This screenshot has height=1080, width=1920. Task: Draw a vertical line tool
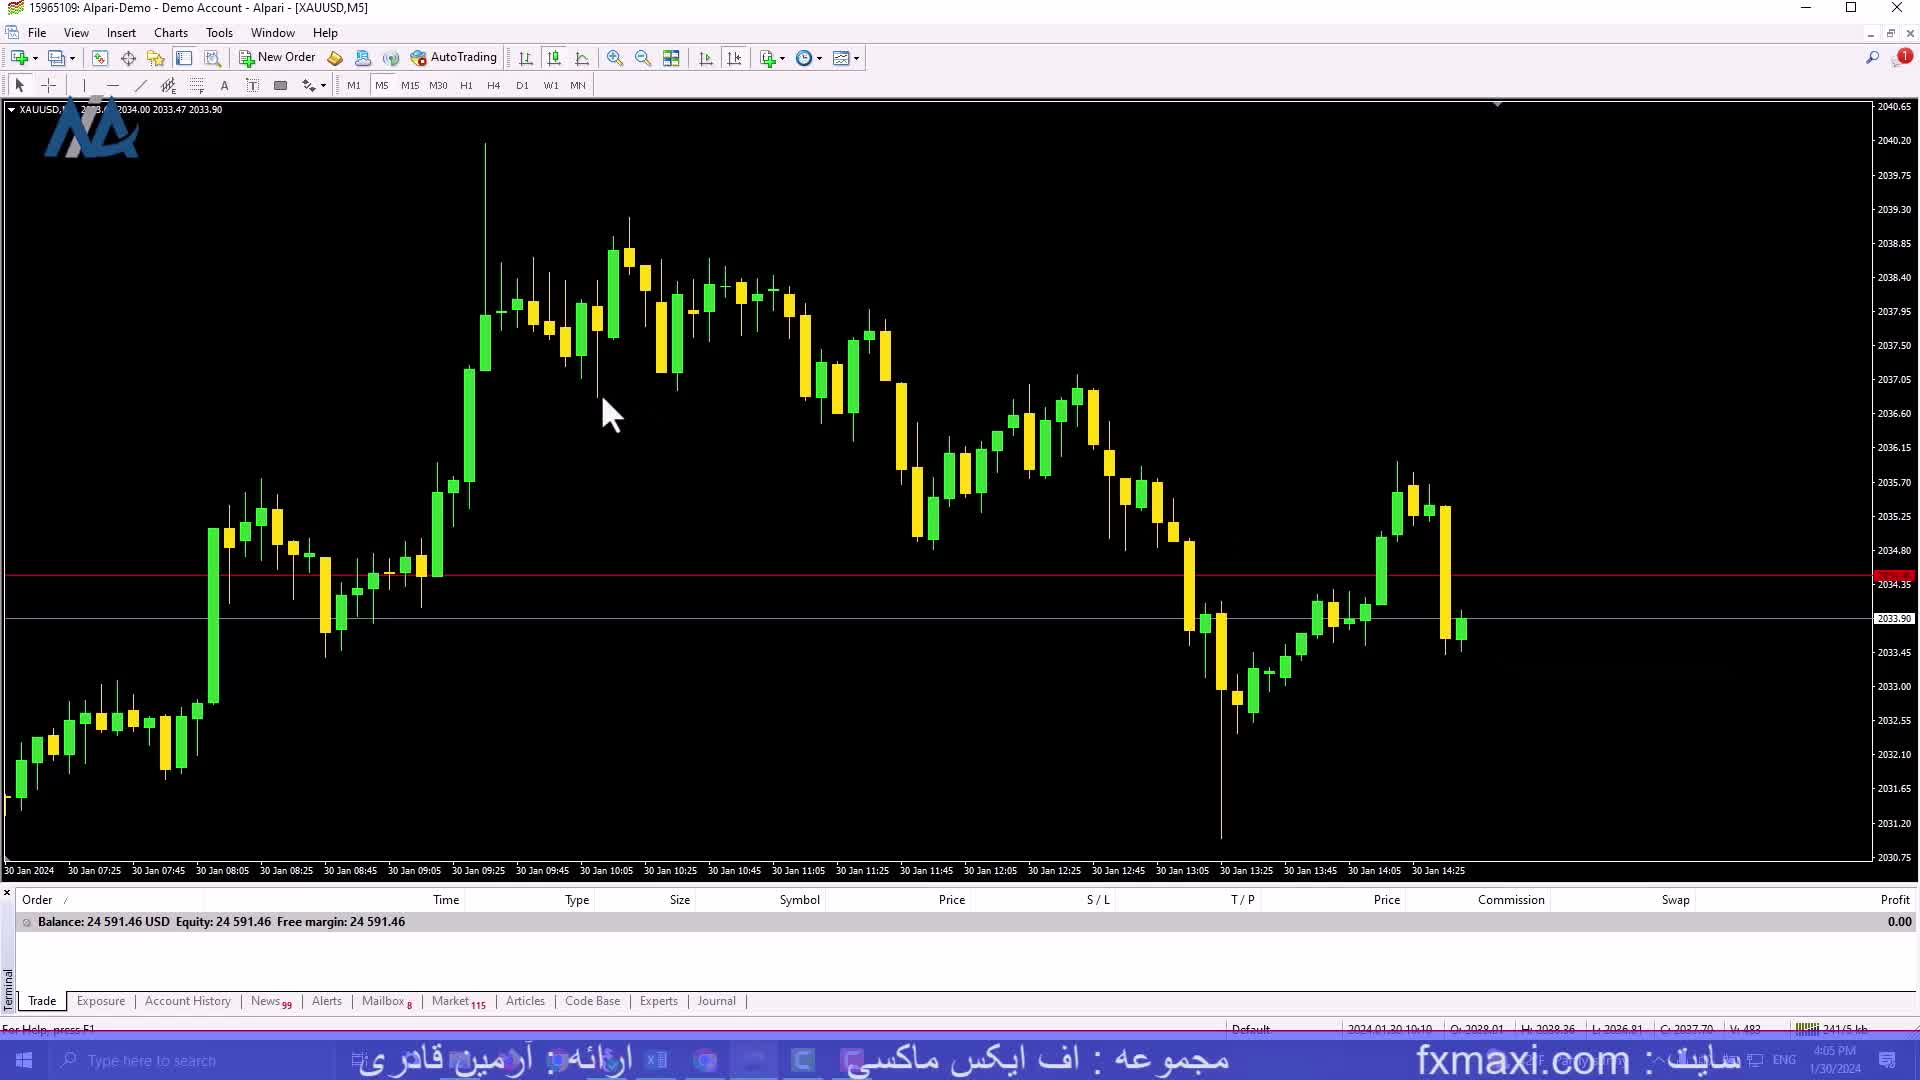[84, 86]
